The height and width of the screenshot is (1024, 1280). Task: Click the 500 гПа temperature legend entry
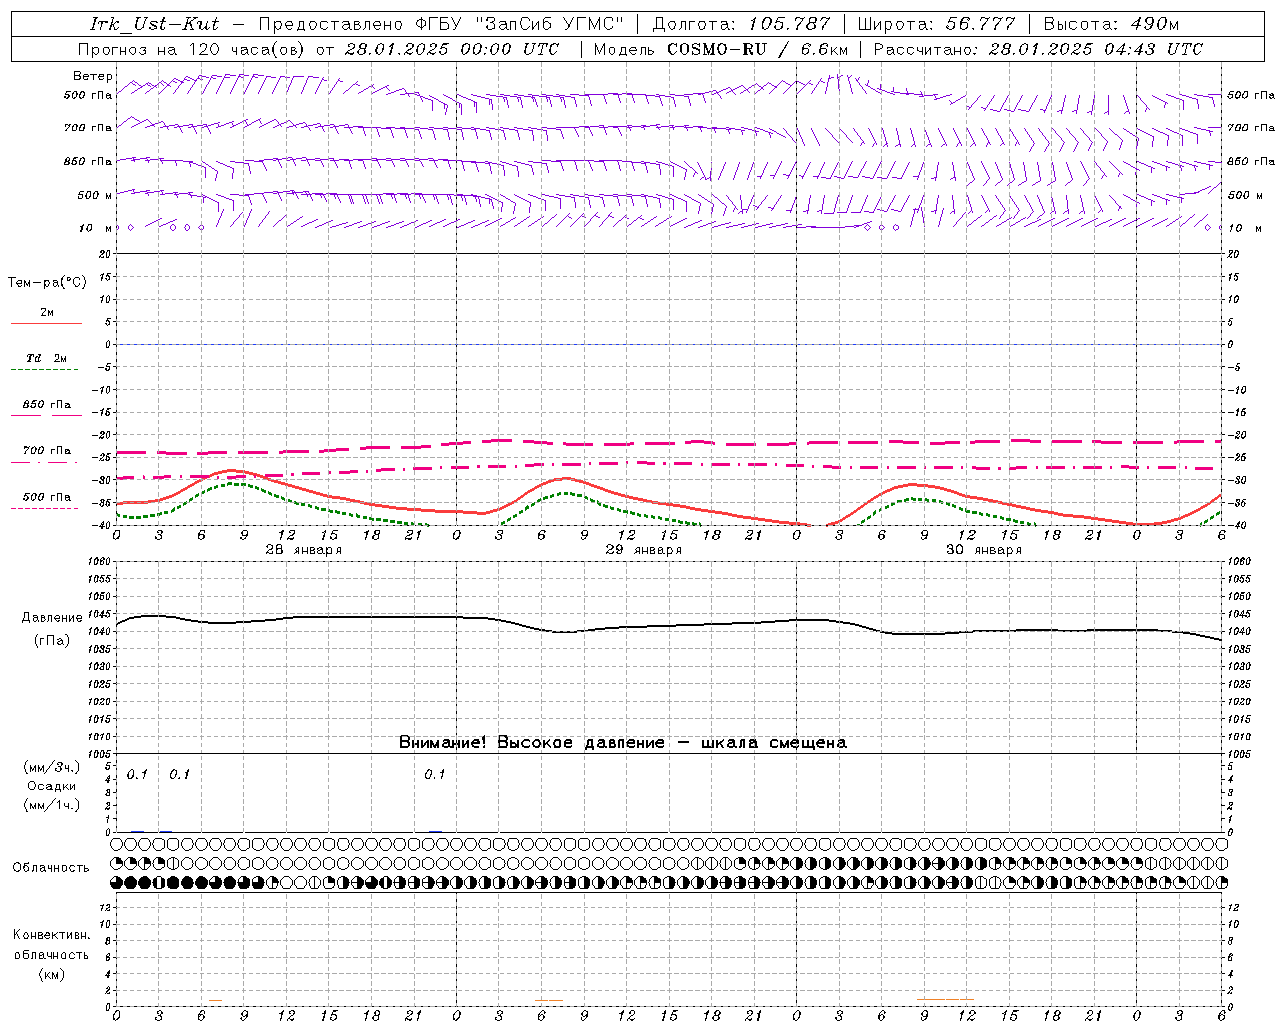(x=47, y=497)
